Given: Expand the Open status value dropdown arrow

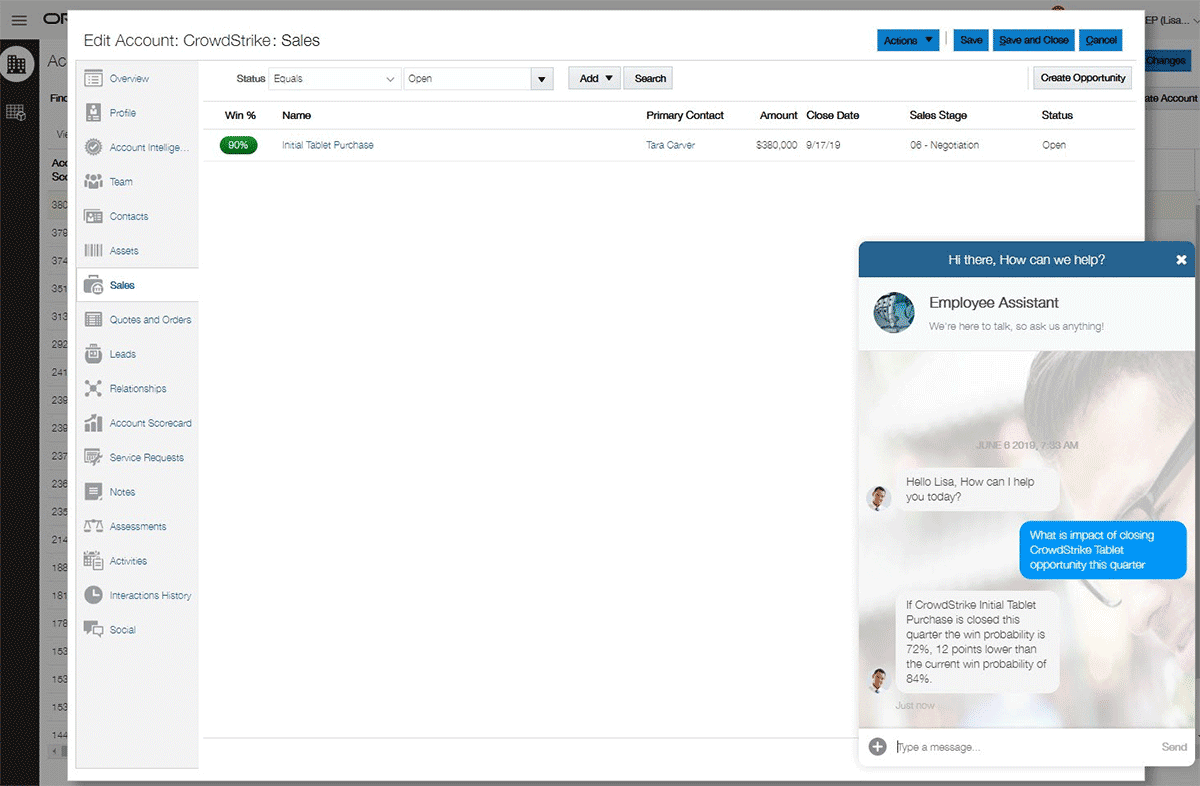Looking at the screenshot, I should (x=542, y=79).
